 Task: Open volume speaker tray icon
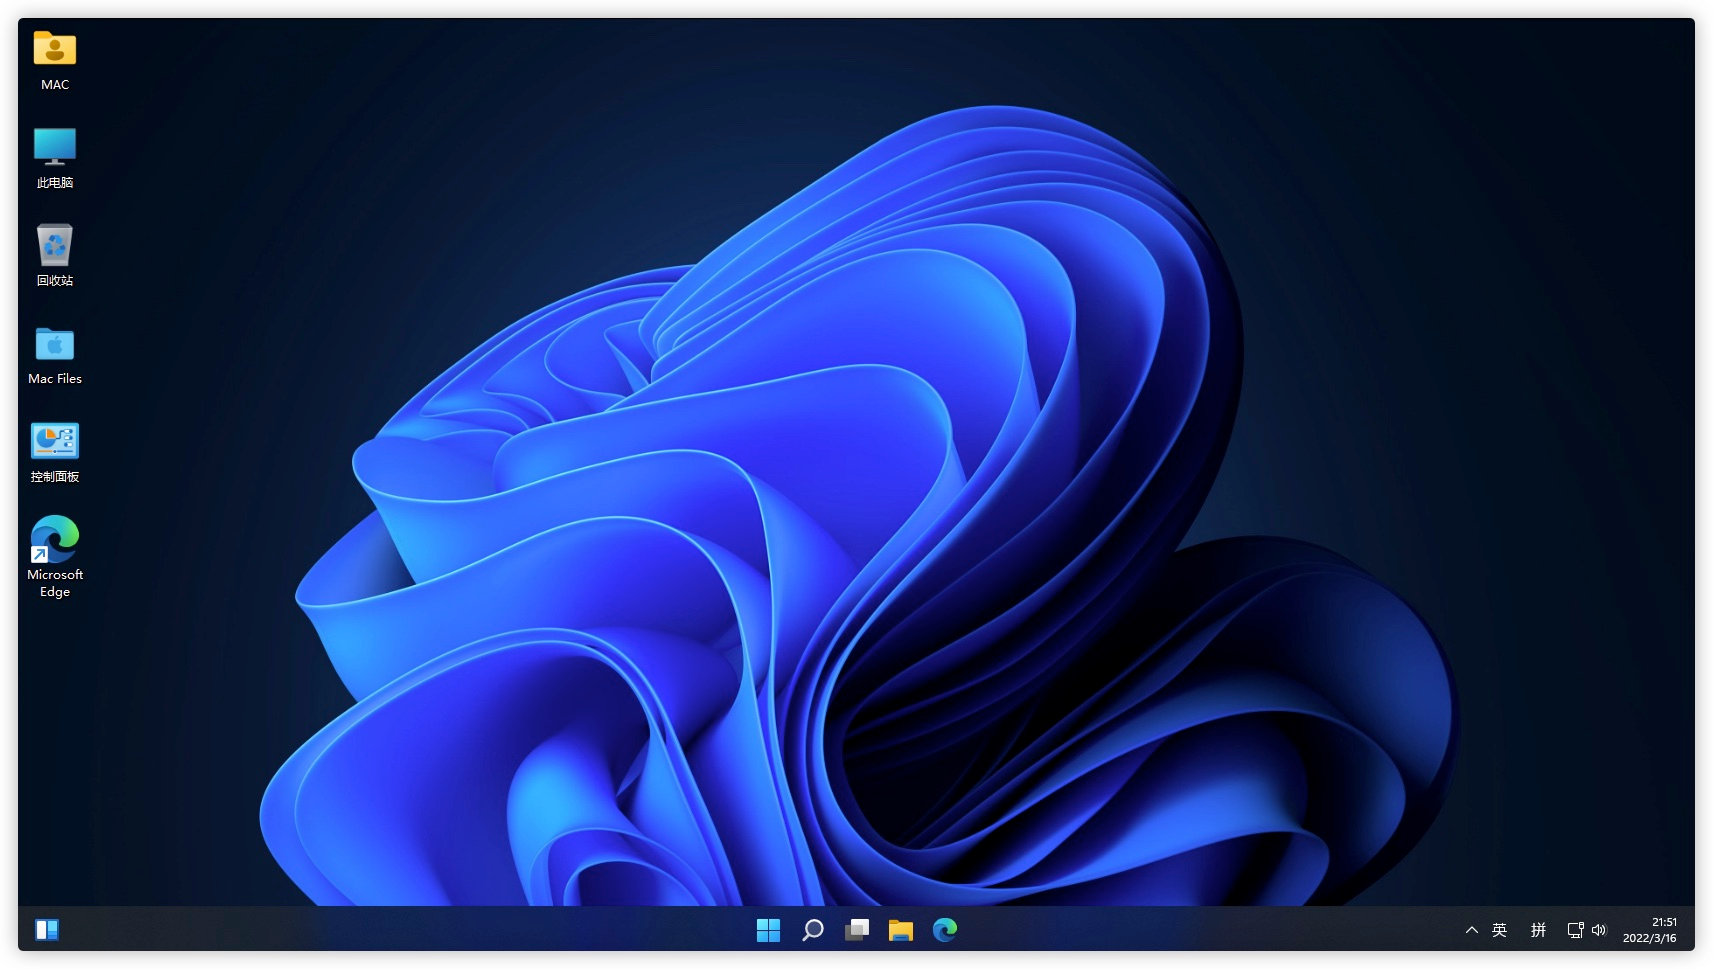(1598, 930)
